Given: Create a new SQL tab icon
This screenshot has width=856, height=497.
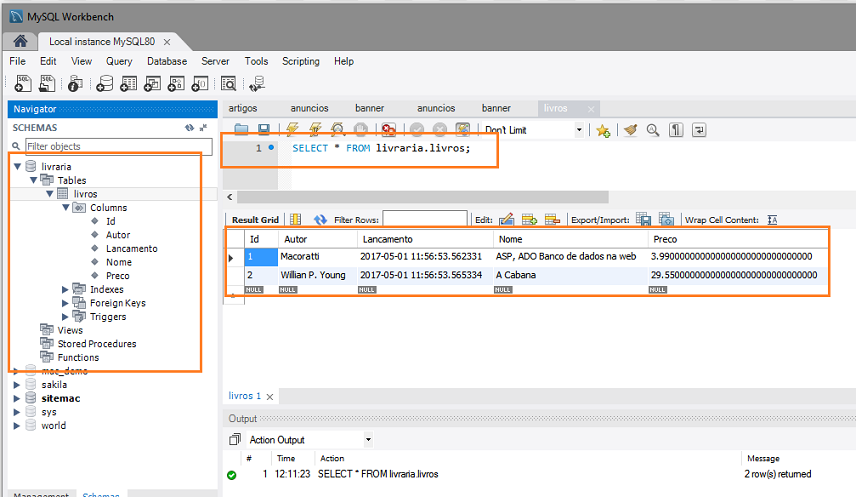Looking at the screenshot, I should 23,84.
